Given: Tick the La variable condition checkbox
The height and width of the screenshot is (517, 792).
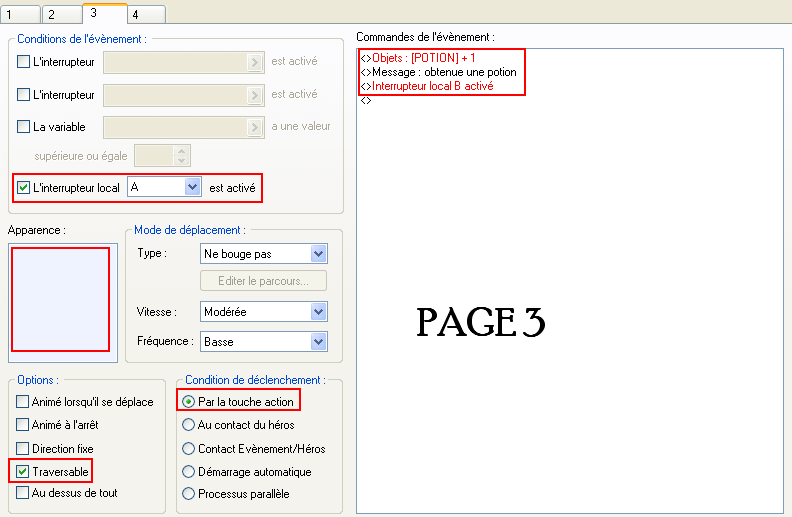Looking at the screenshot, I should [23, 126].
